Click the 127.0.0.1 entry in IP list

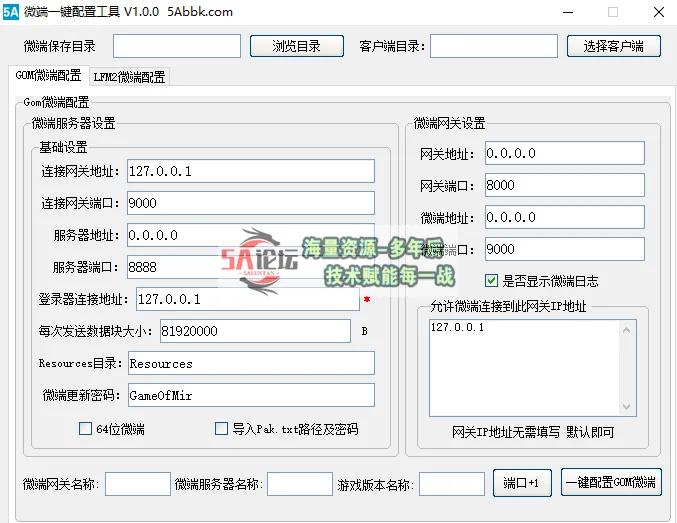tap(457, 327)
